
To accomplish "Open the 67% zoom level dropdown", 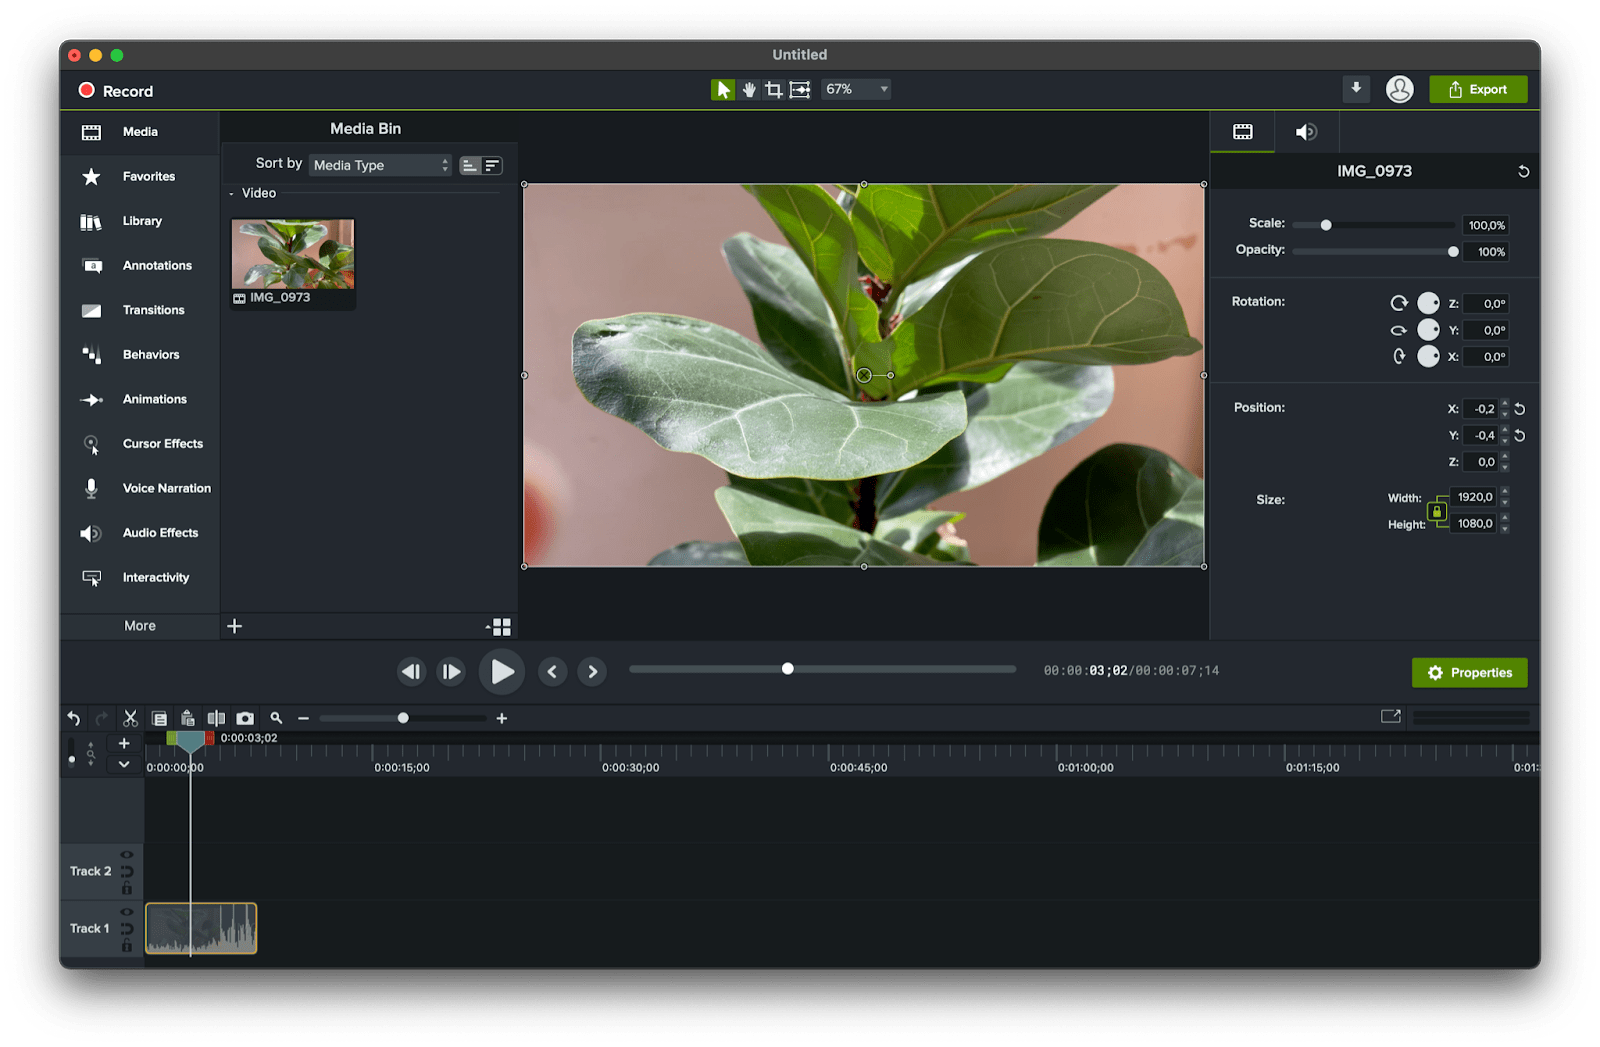I will [855, 89].
